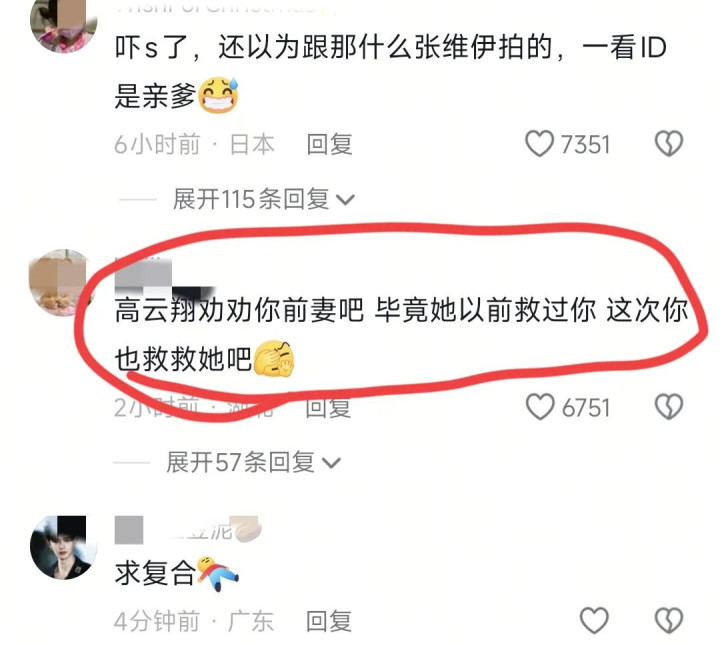Reply to the comment posted 6小时前

329,144
